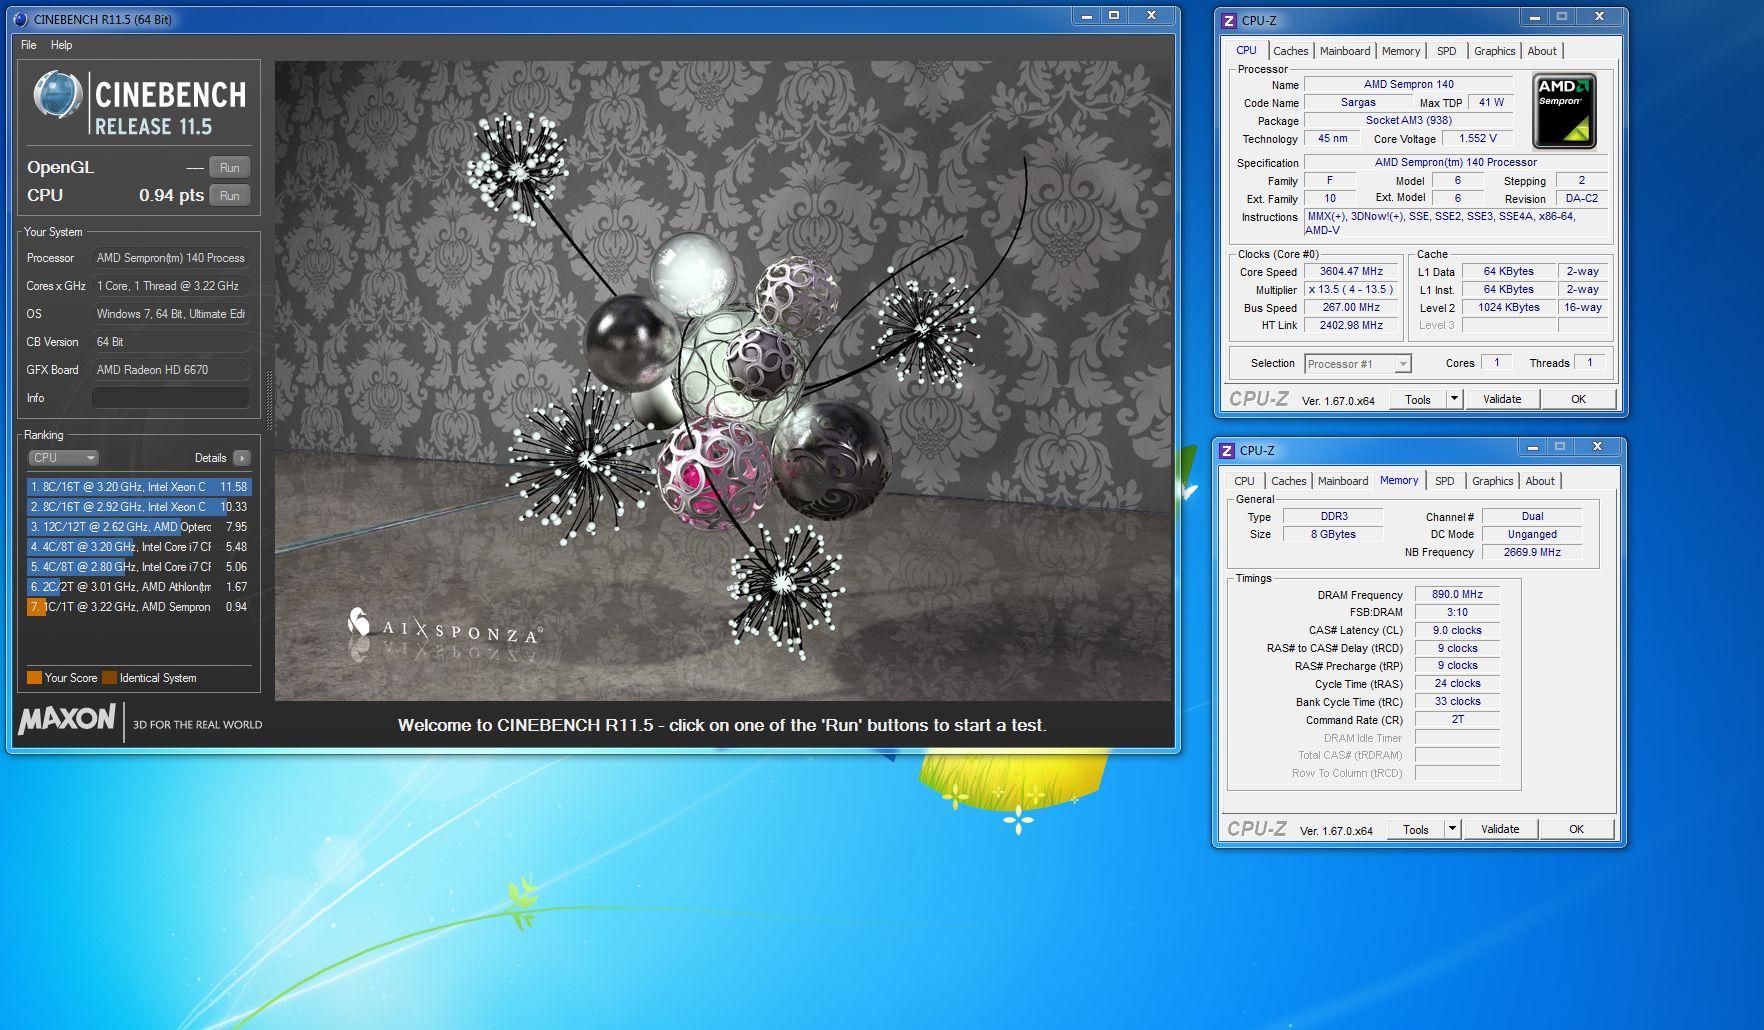The height and width of the screenshot is (1030, 1764).
Task: Click the Cinebench sphere logo icon
Action: pyautogui.click(x=58, y=96)
